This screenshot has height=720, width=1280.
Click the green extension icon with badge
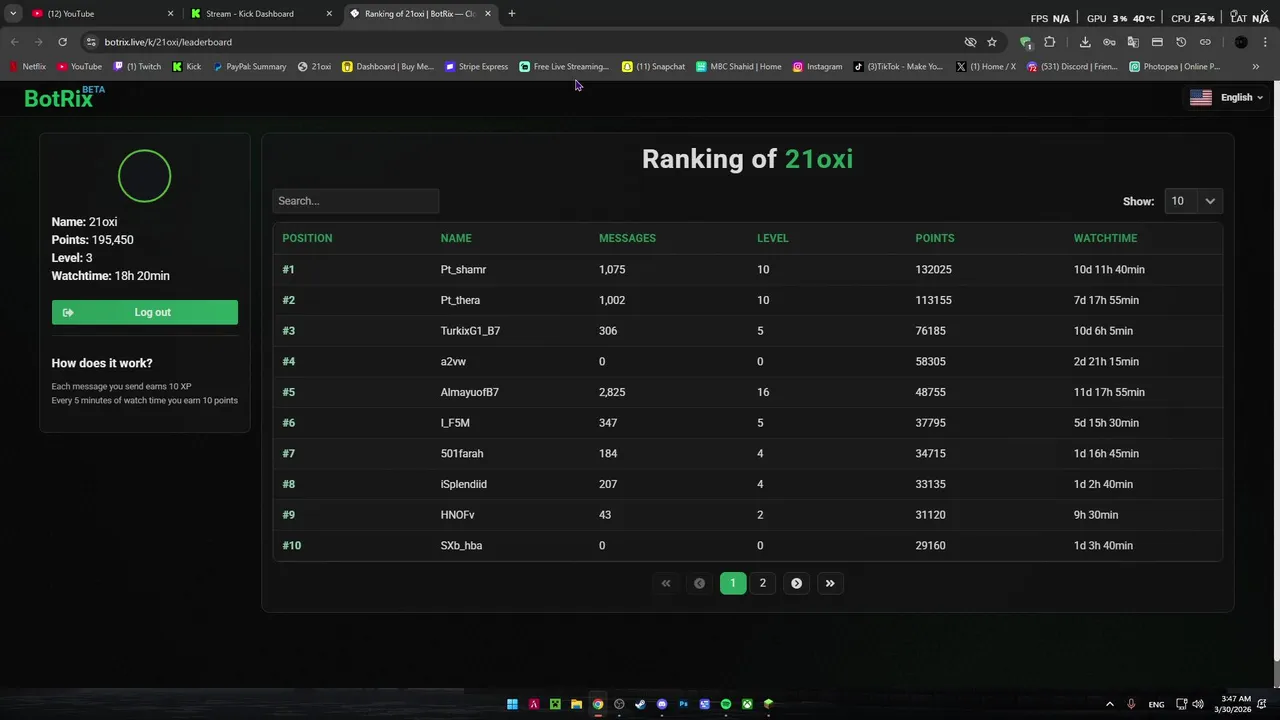point(1026,42)
